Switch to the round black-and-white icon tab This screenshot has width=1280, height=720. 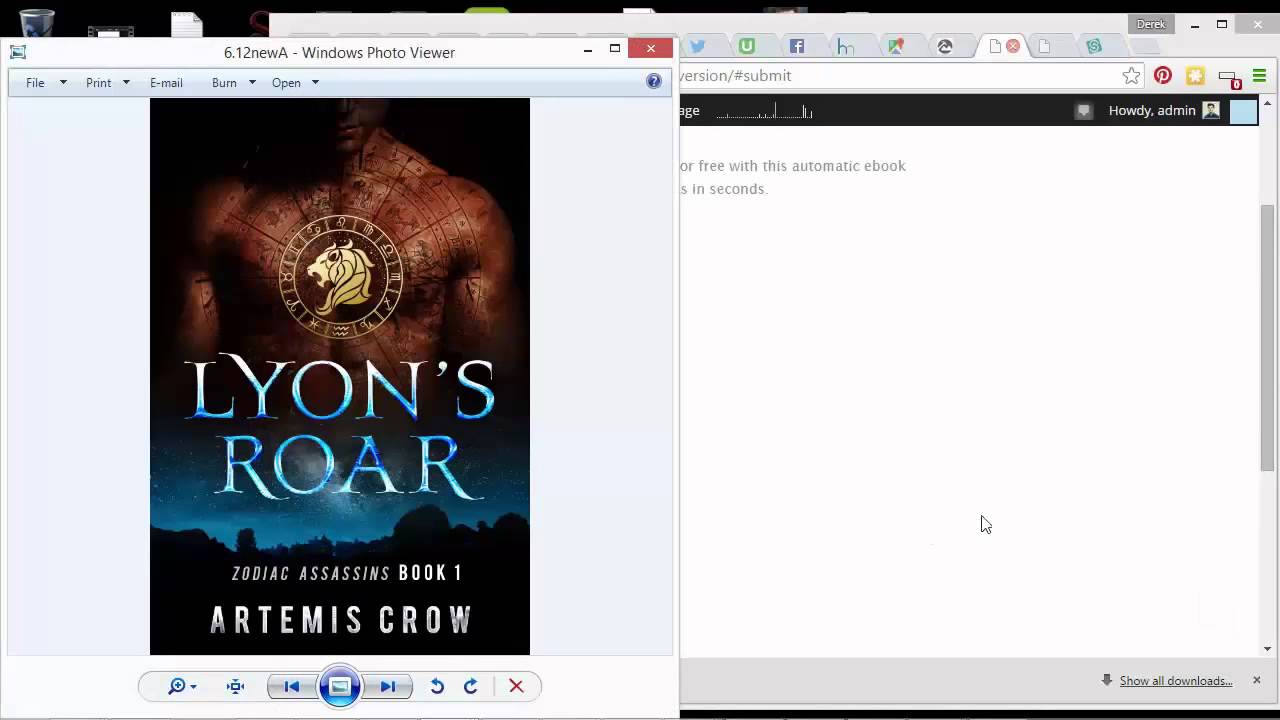[x=945, y=46]
